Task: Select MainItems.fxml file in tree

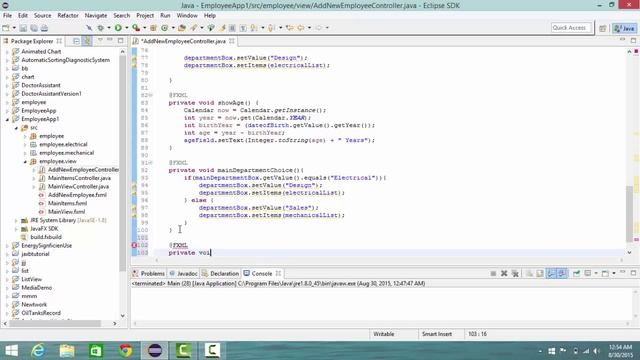Action: 67,203
